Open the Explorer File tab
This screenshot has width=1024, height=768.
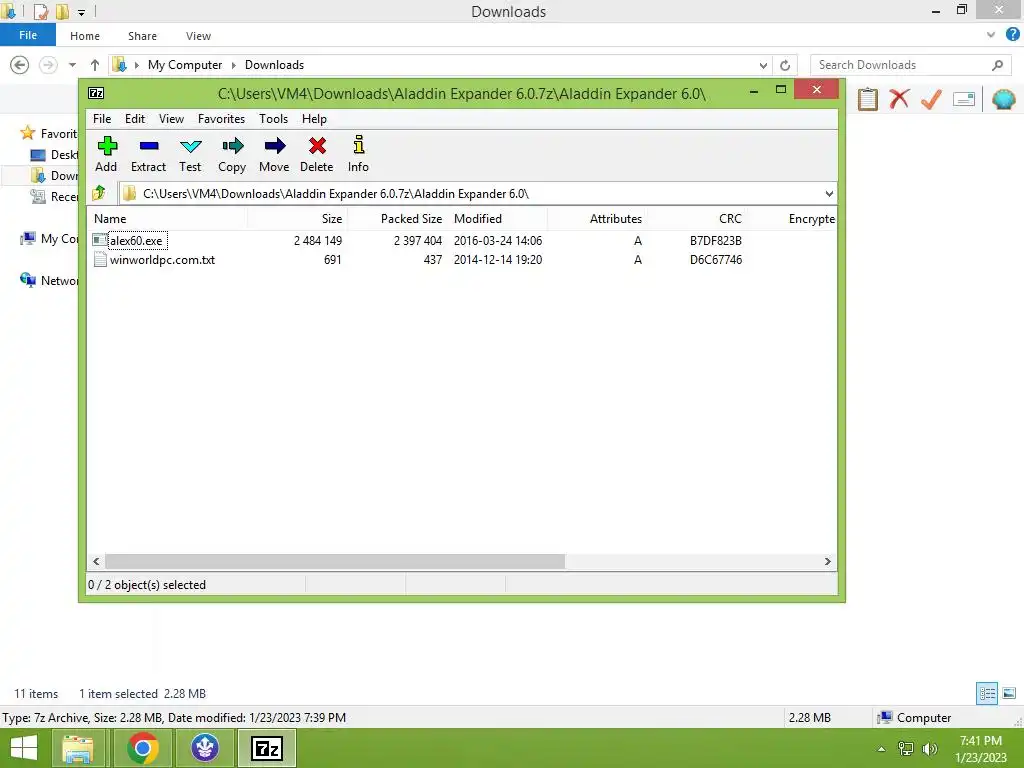click(x=28, y=35)
